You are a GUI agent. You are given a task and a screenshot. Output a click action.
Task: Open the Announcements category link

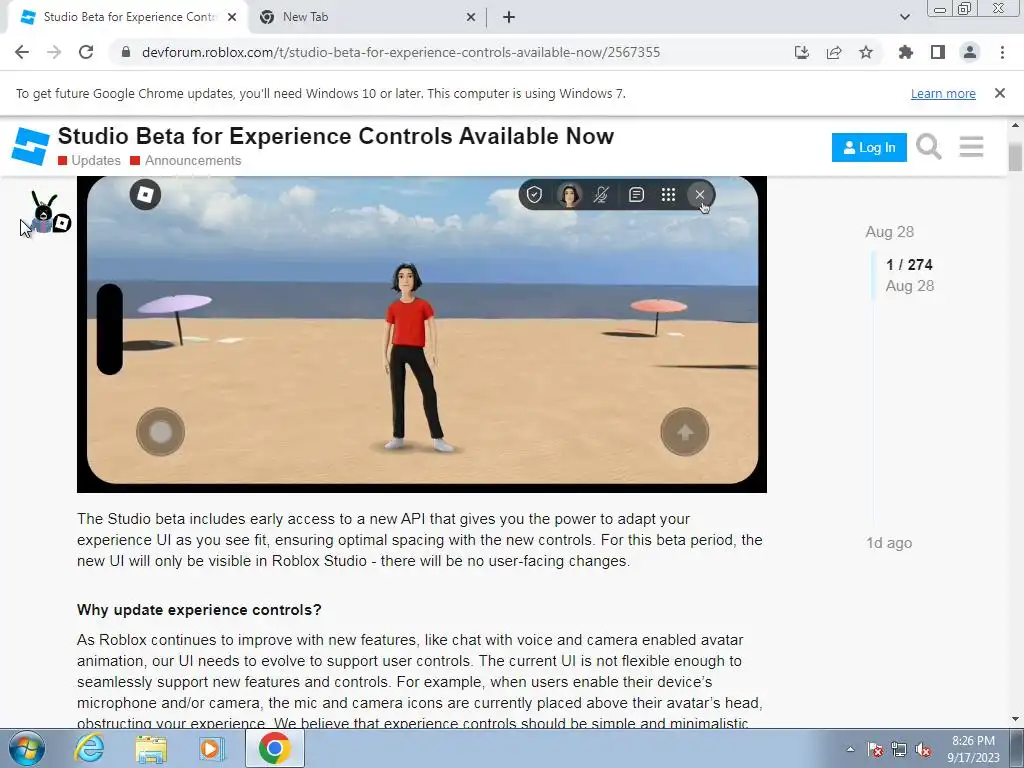click(x=185, y=161)
